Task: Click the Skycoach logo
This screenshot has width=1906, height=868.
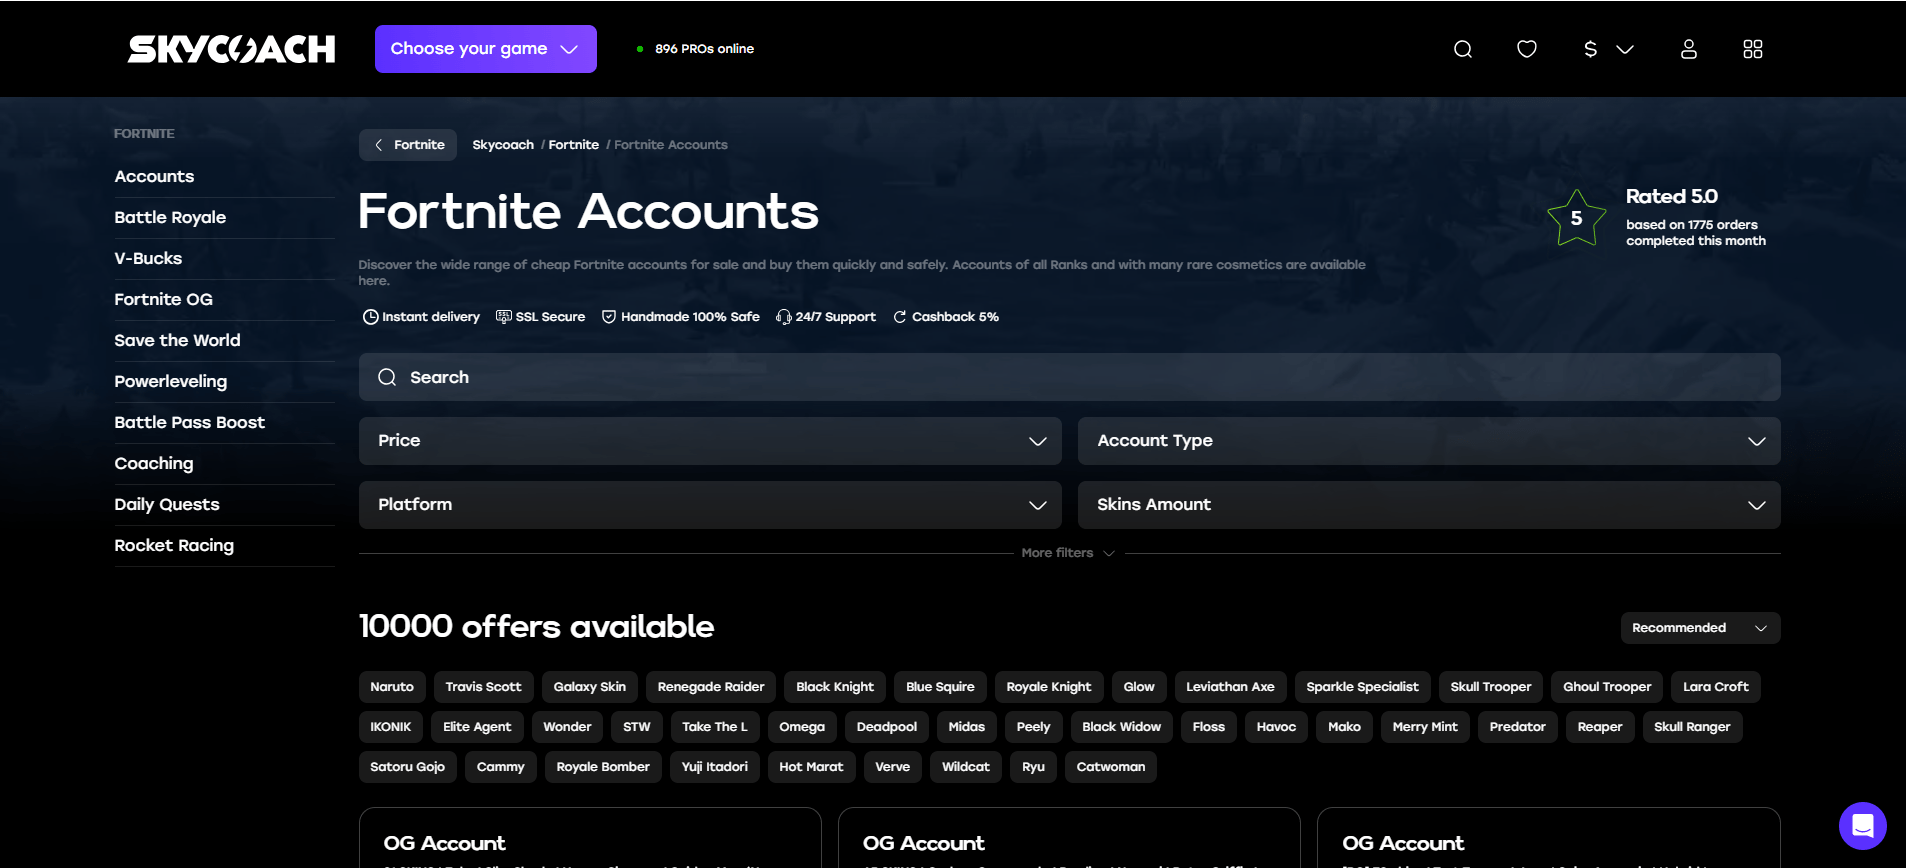Action: point(232,49)
